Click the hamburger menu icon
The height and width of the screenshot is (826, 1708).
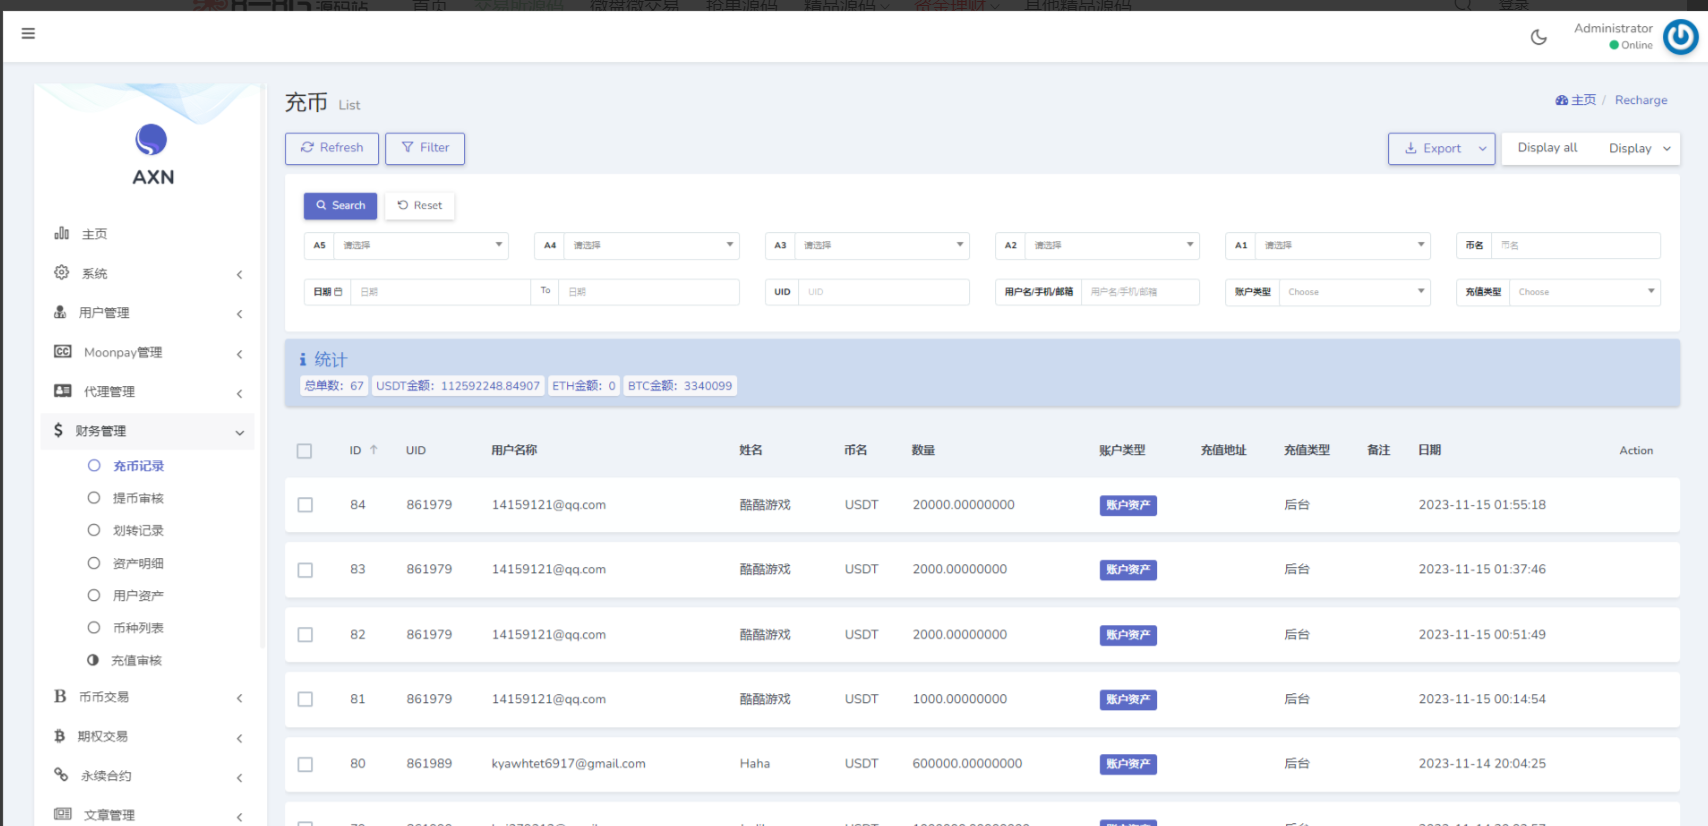28,34
